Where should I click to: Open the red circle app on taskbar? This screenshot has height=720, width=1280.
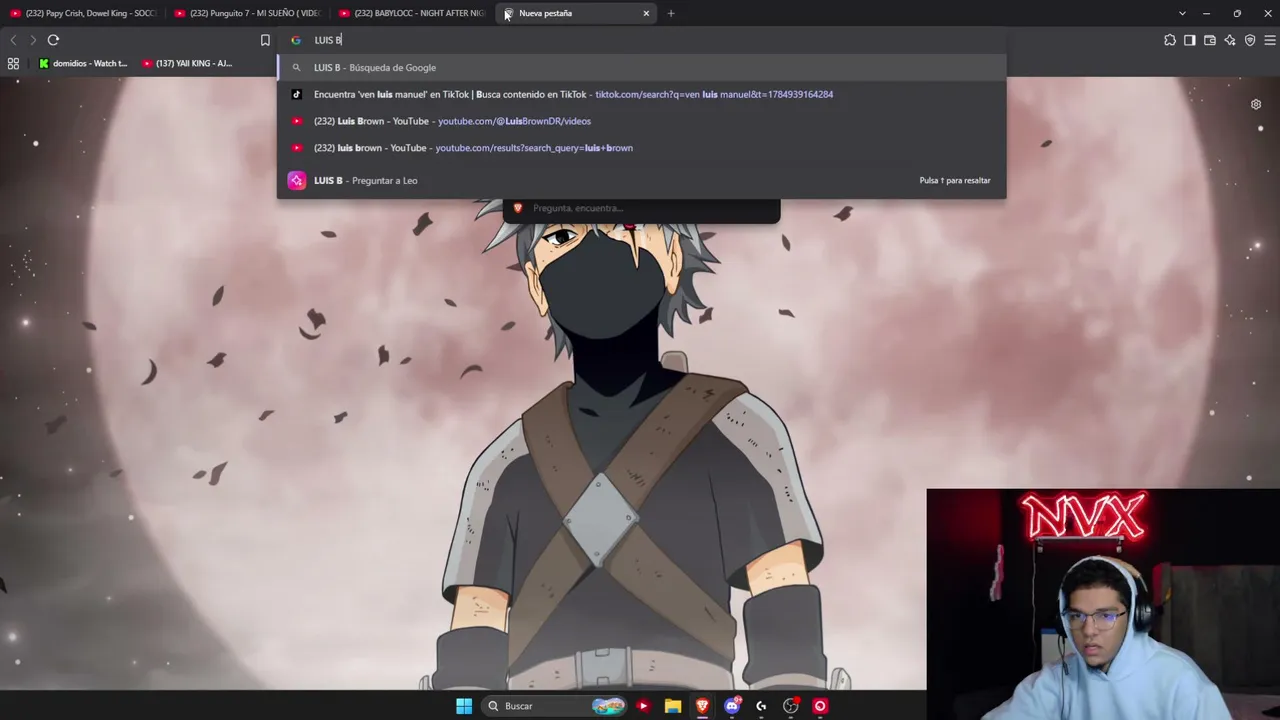[820, 706]
